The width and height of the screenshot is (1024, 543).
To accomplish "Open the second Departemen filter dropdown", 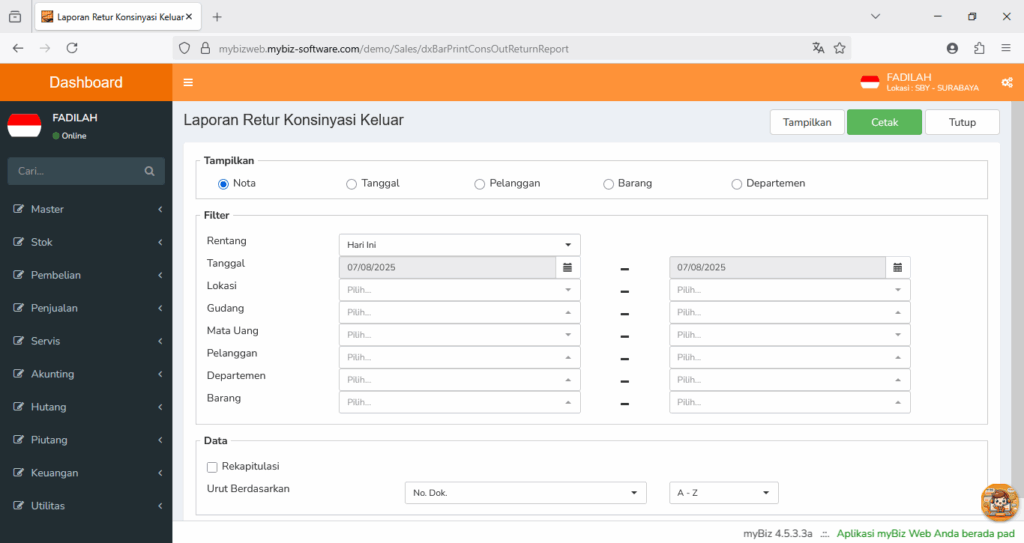I will coord(790,380).
